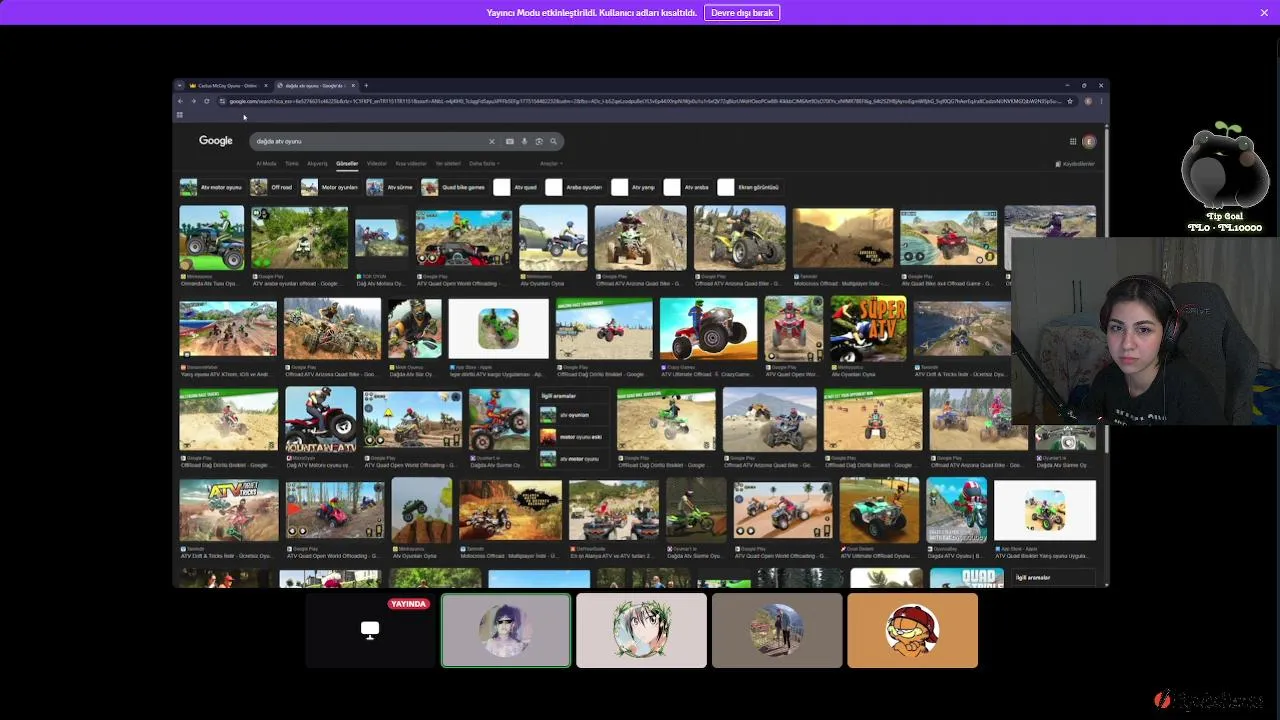Select the highlighted sunglasses-avatar participant tile
Screen dimensions: 1280x720
coord(506,631)
